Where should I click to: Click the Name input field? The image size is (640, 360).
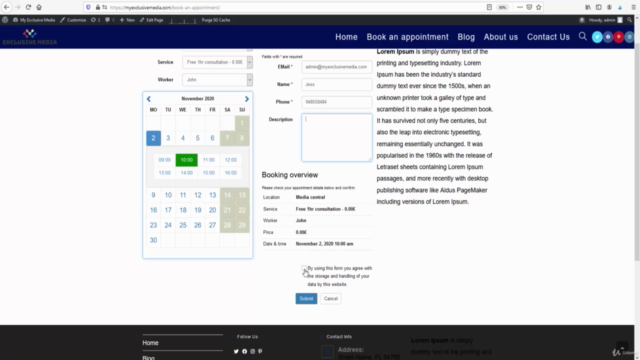pos(337,84)
